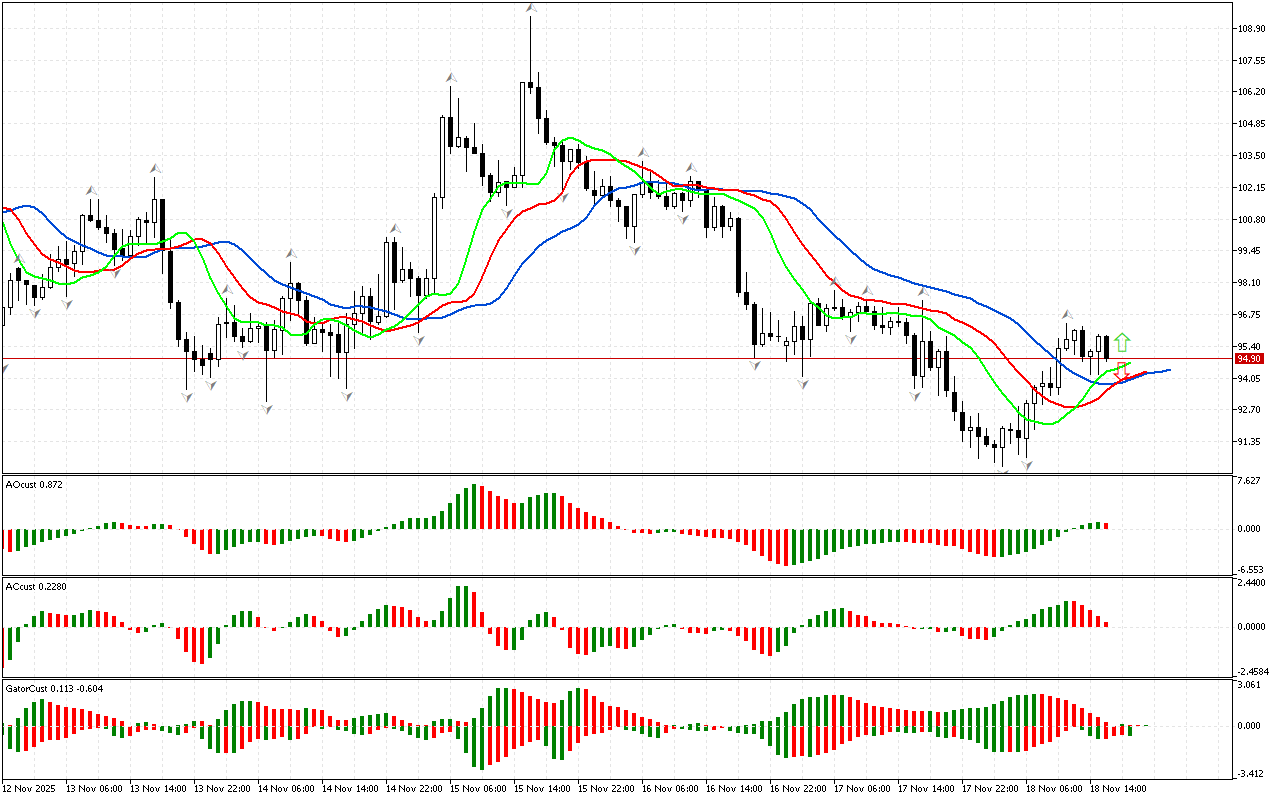Click the green up arrow signal
This screenshot has width=1280, height=800.
click(1123, 341)
